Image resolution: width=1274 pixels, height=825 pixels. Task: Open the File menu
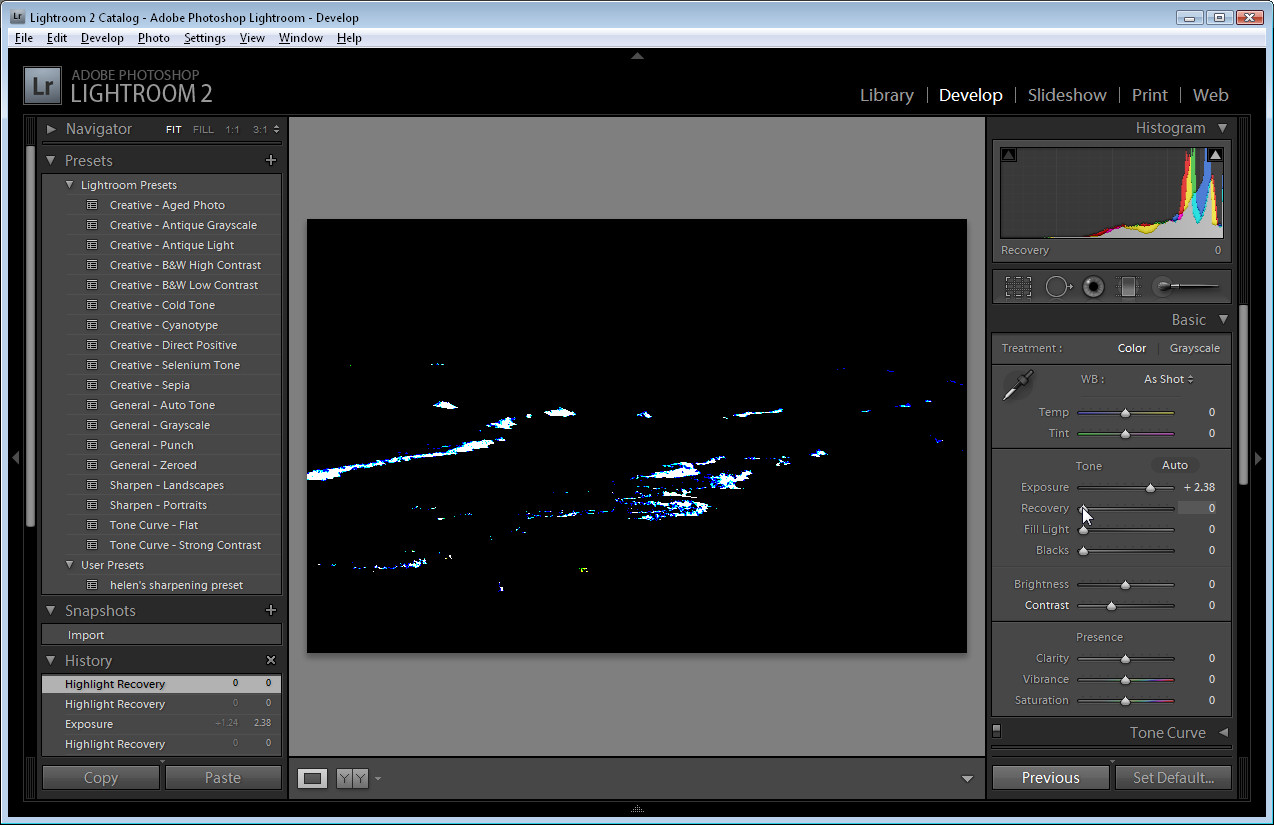click(x=24, y=38)
